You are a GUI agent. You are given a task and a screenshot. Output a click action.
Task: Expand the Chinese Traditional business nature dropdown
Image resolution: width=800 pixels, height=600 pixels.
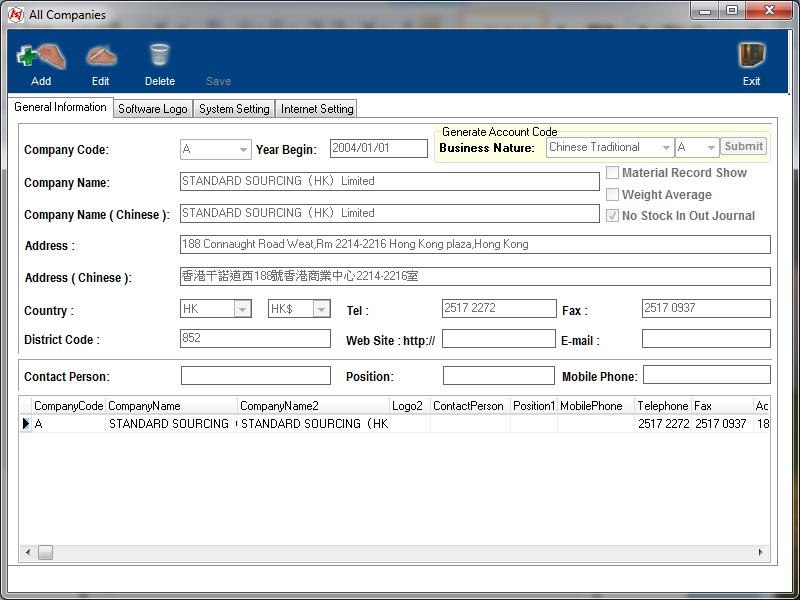click(666, 147)
